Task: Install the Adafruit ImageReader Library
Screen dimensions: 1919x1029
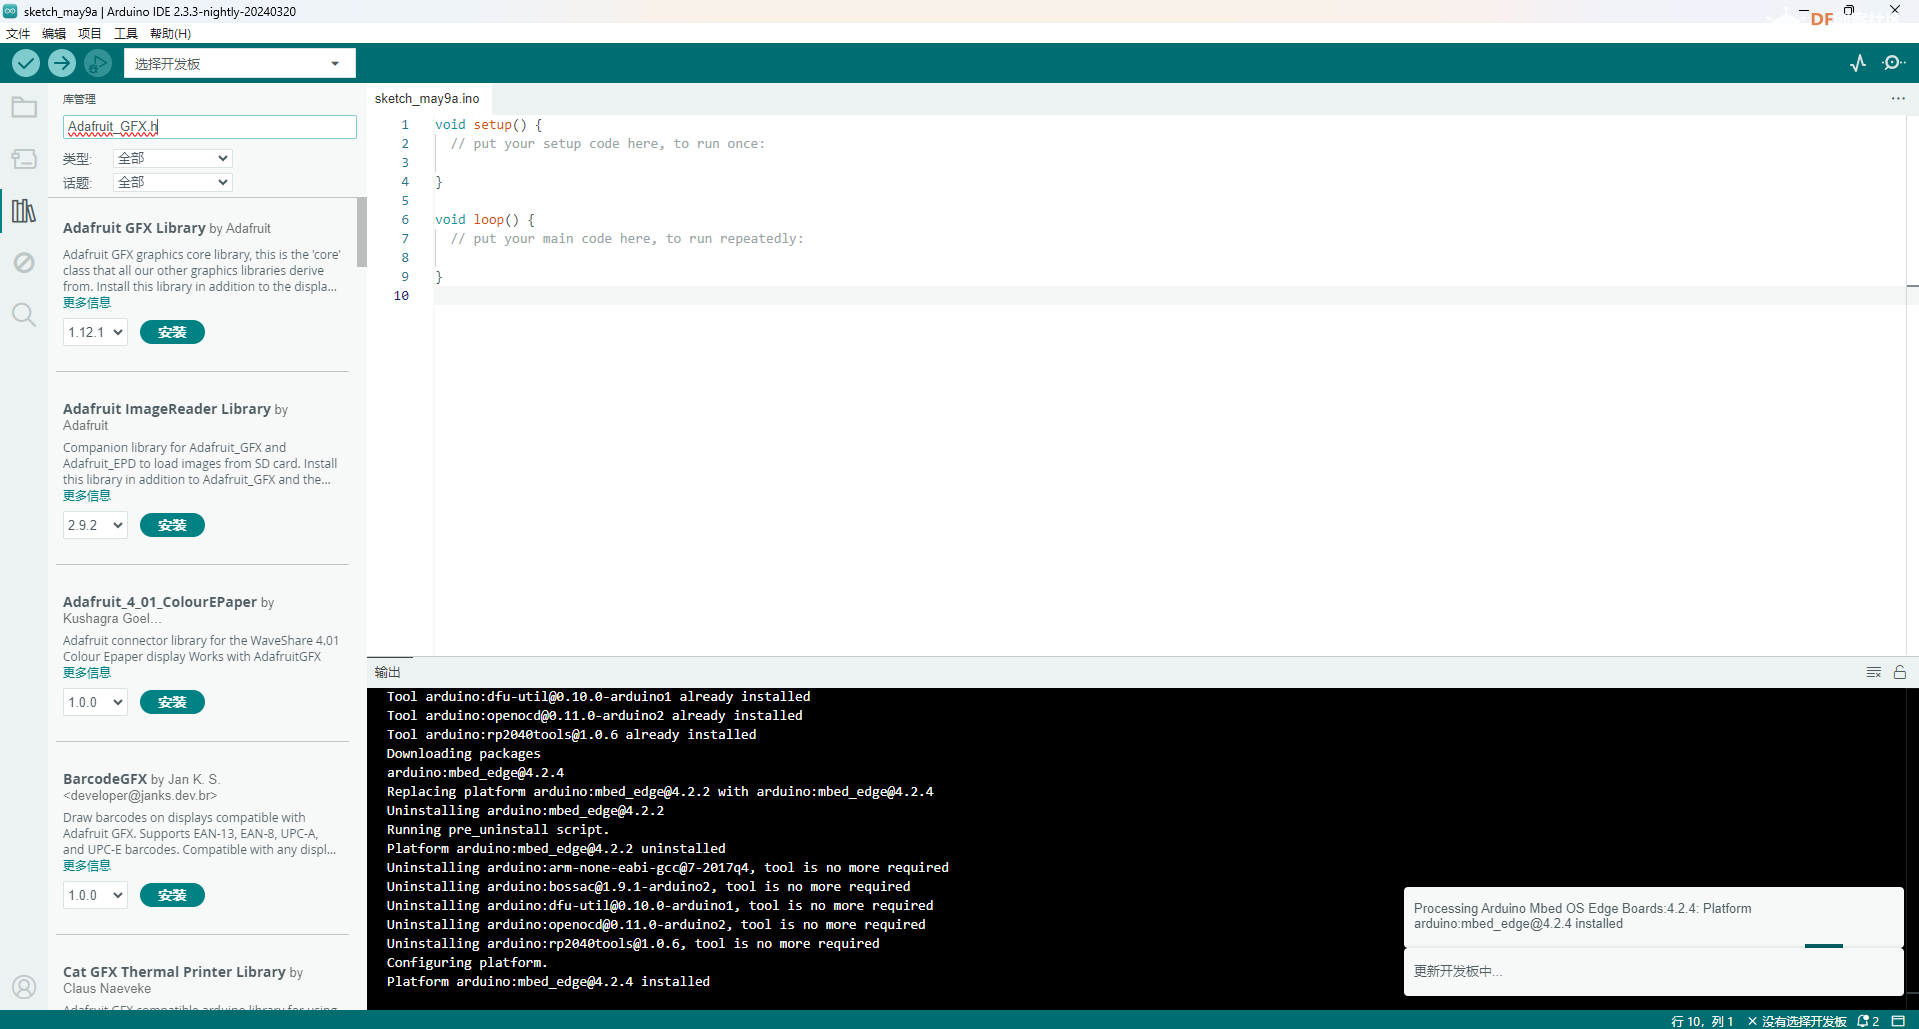Action: pyautogui.click(x=172, y=525)
